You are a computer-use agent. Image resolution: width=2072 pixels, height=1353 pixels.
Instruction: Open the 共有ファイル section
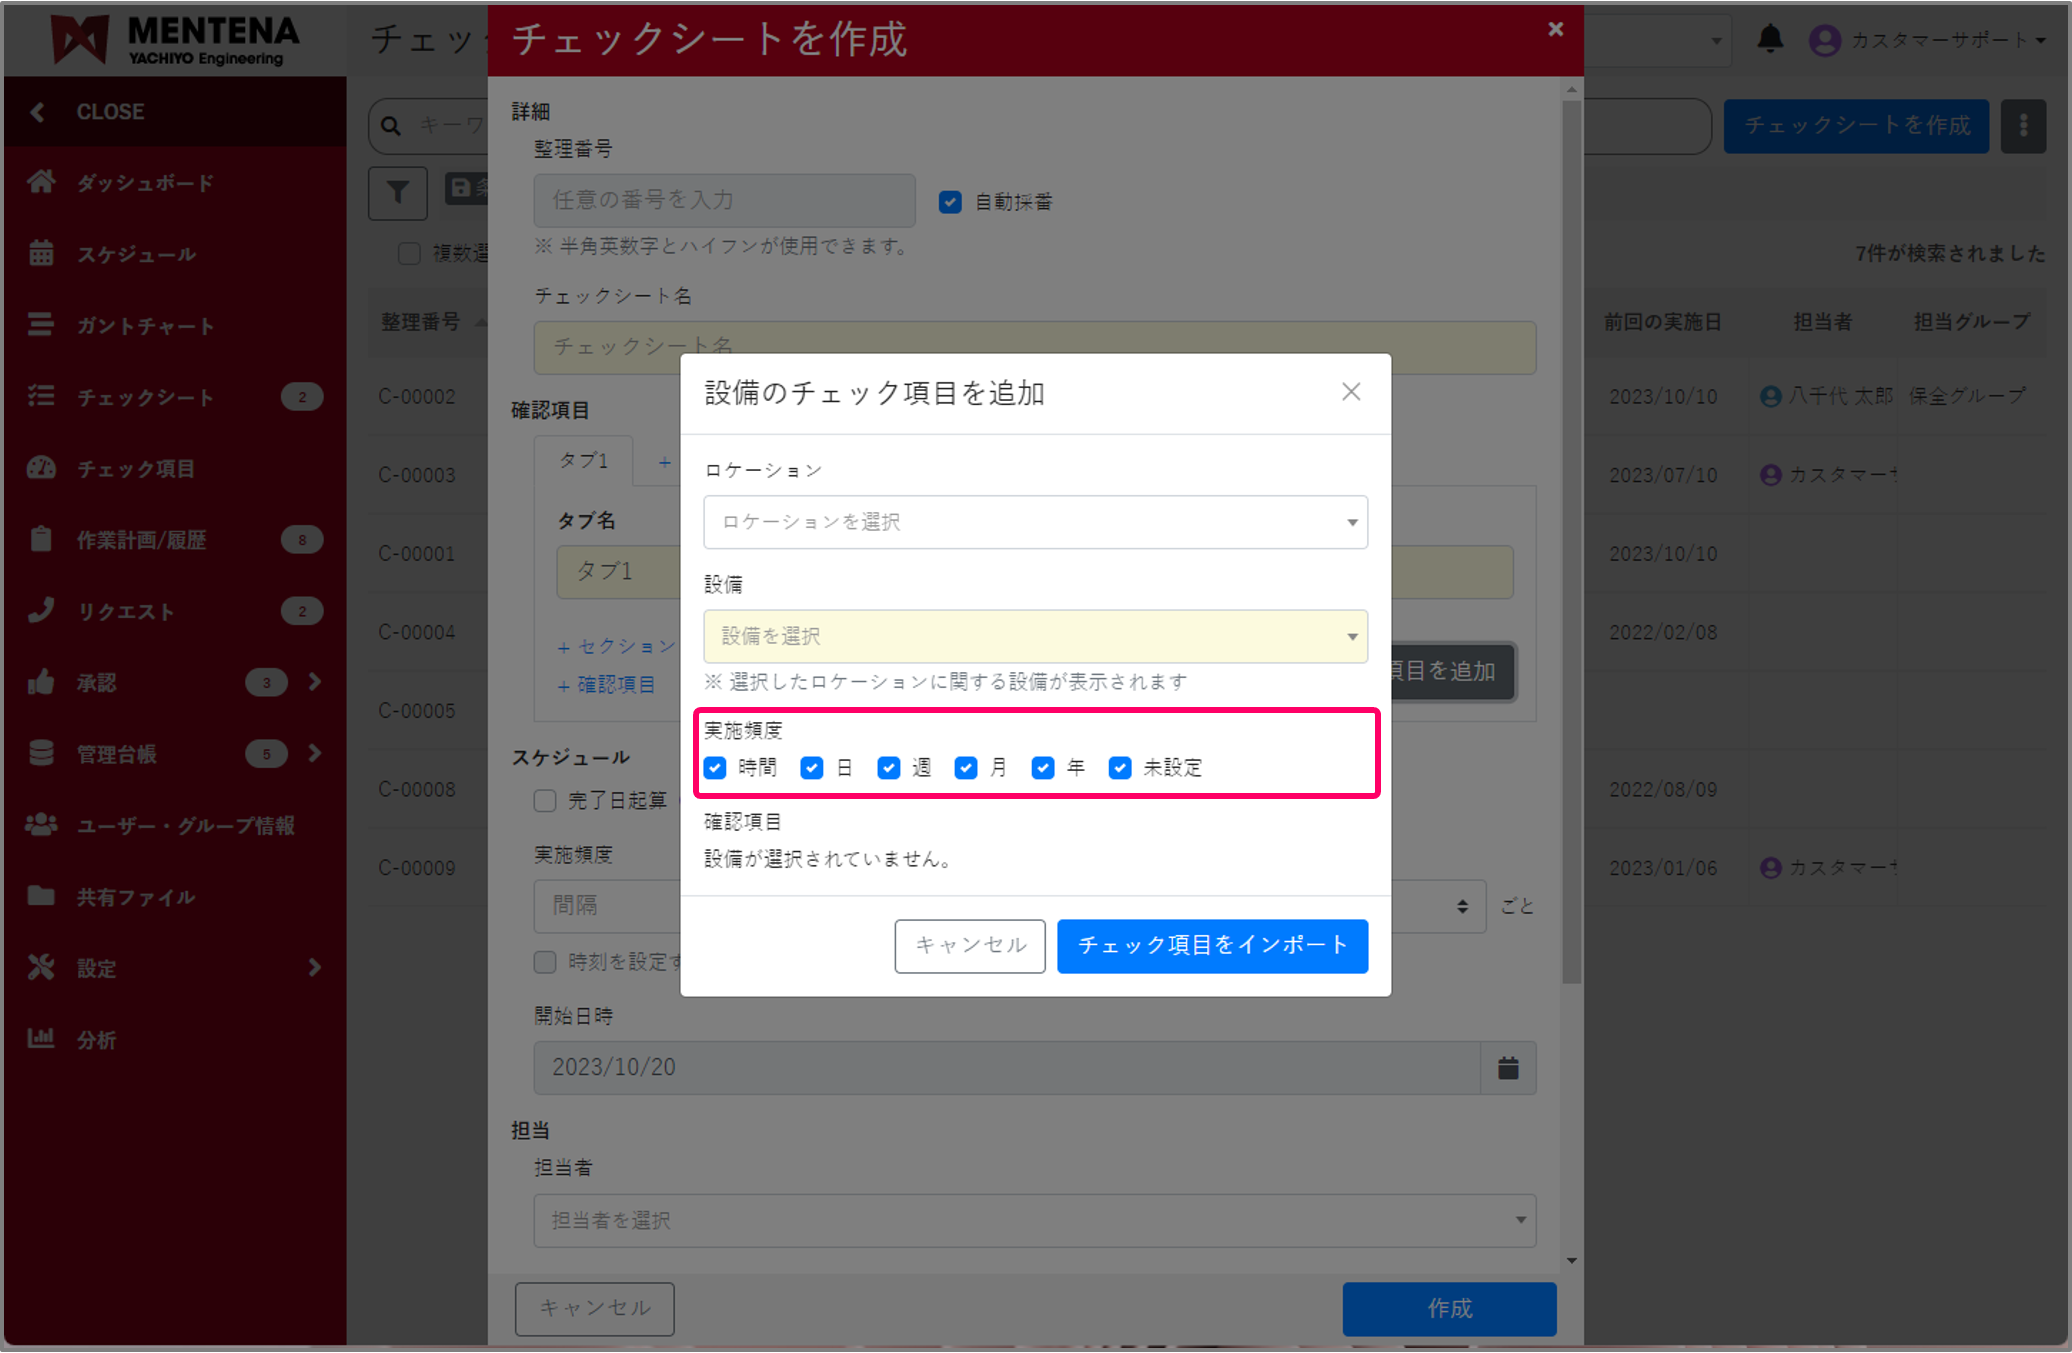click(x=135, y=896)
